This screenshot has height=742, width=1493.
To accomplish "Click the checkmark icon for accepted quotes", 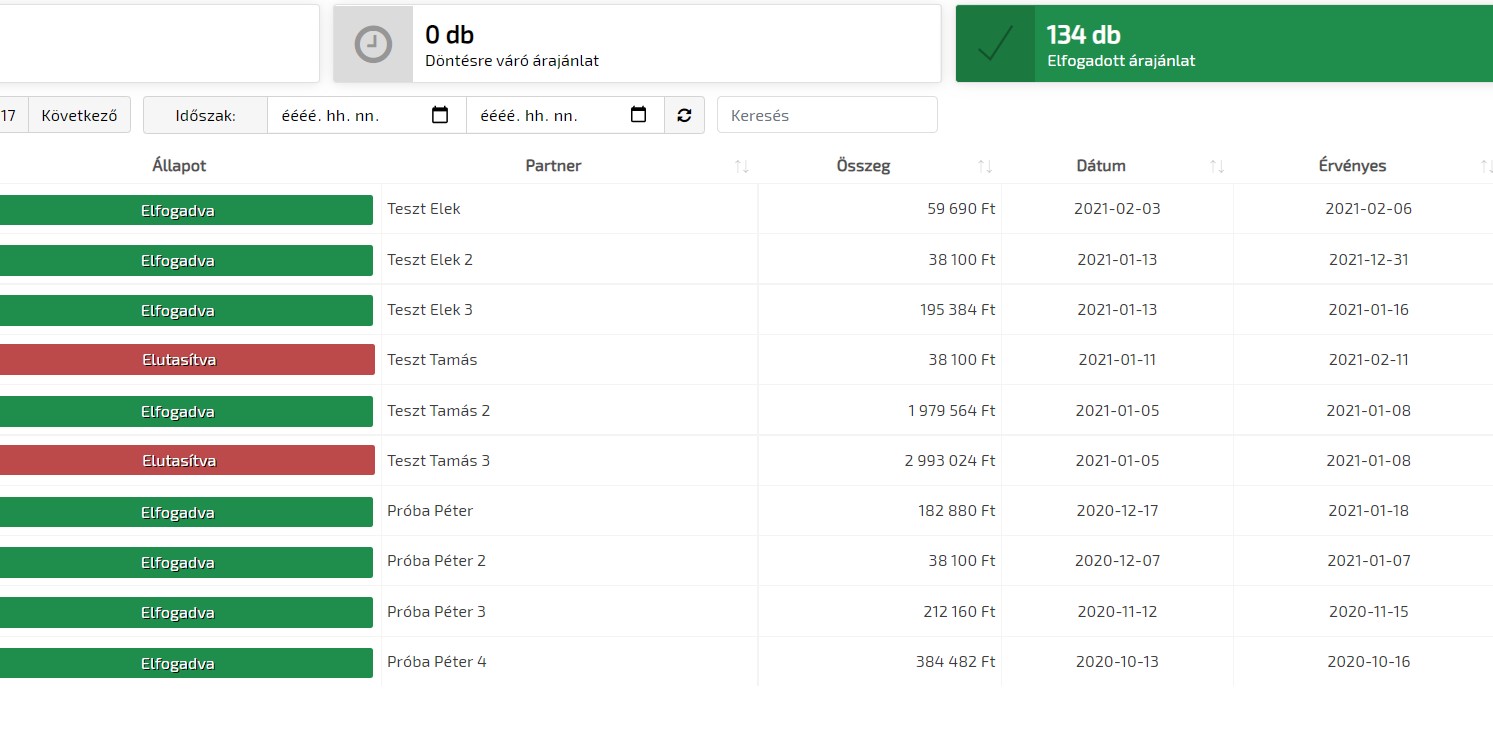I will pyautogui.click(x=995, y=44).
